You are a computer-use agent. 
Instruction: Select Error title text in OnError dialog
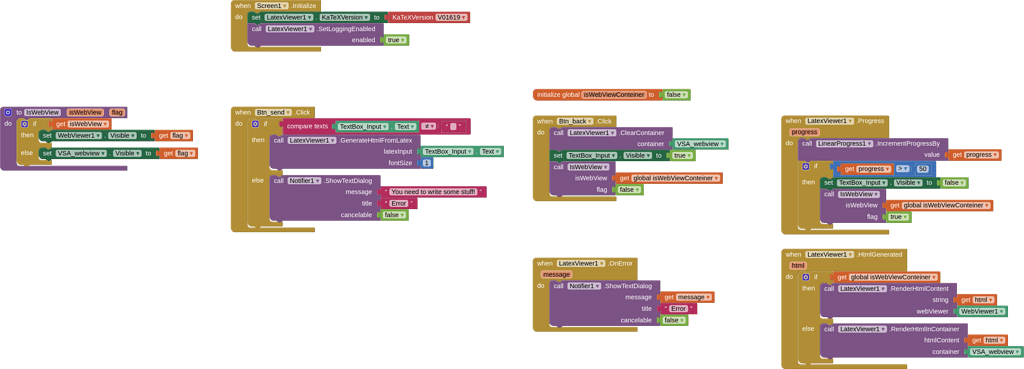679,309
